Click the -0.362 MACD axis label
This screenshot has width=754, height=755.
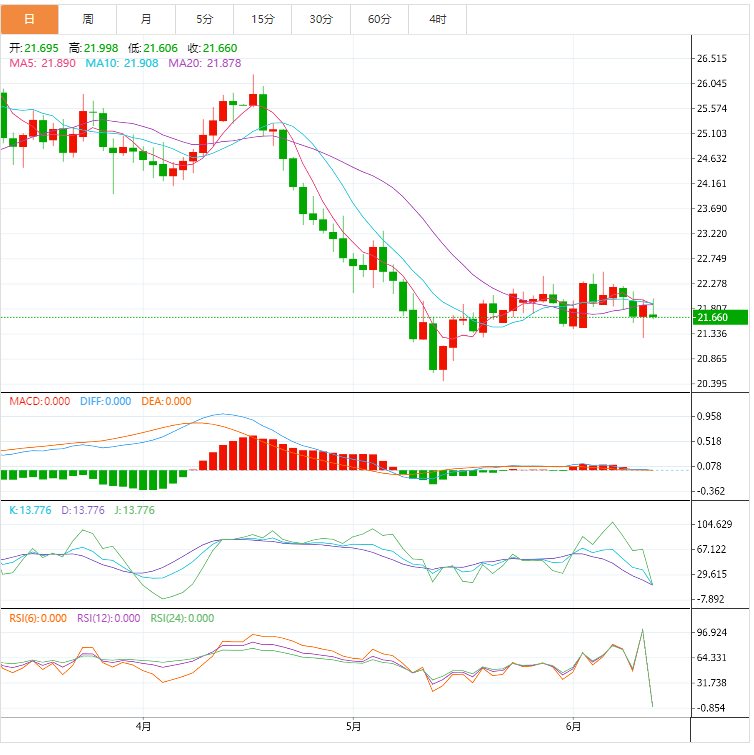[711, 491]
